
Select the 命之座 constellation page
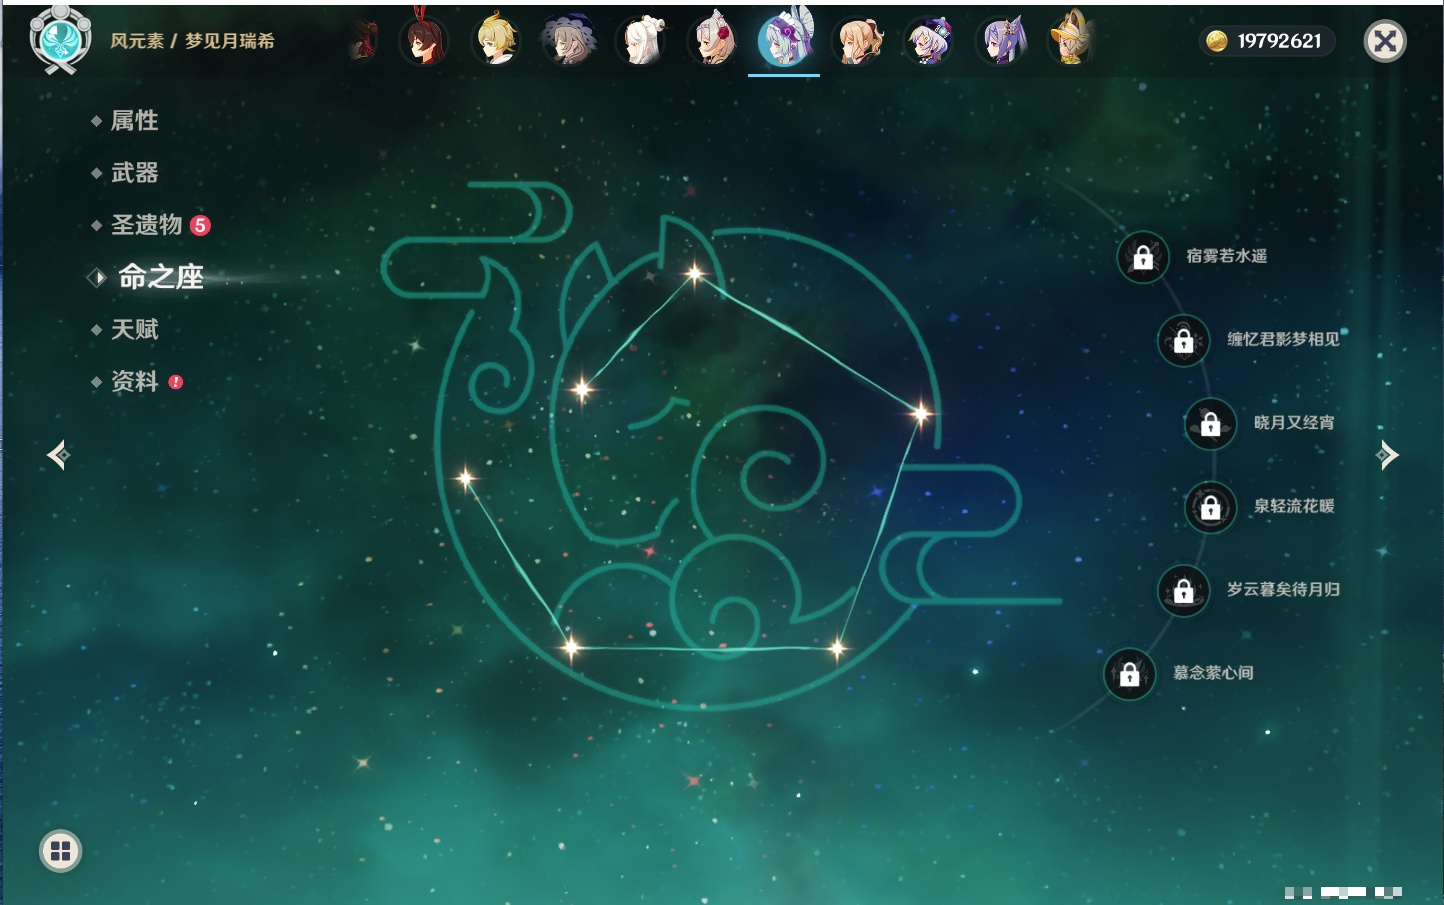tap(160, 277)
